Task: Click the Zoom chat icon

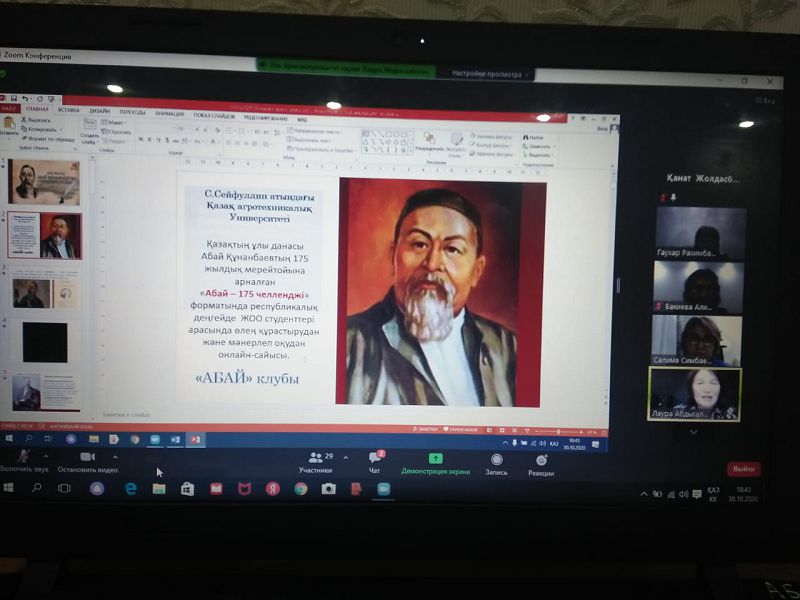Action: (376, 457)
